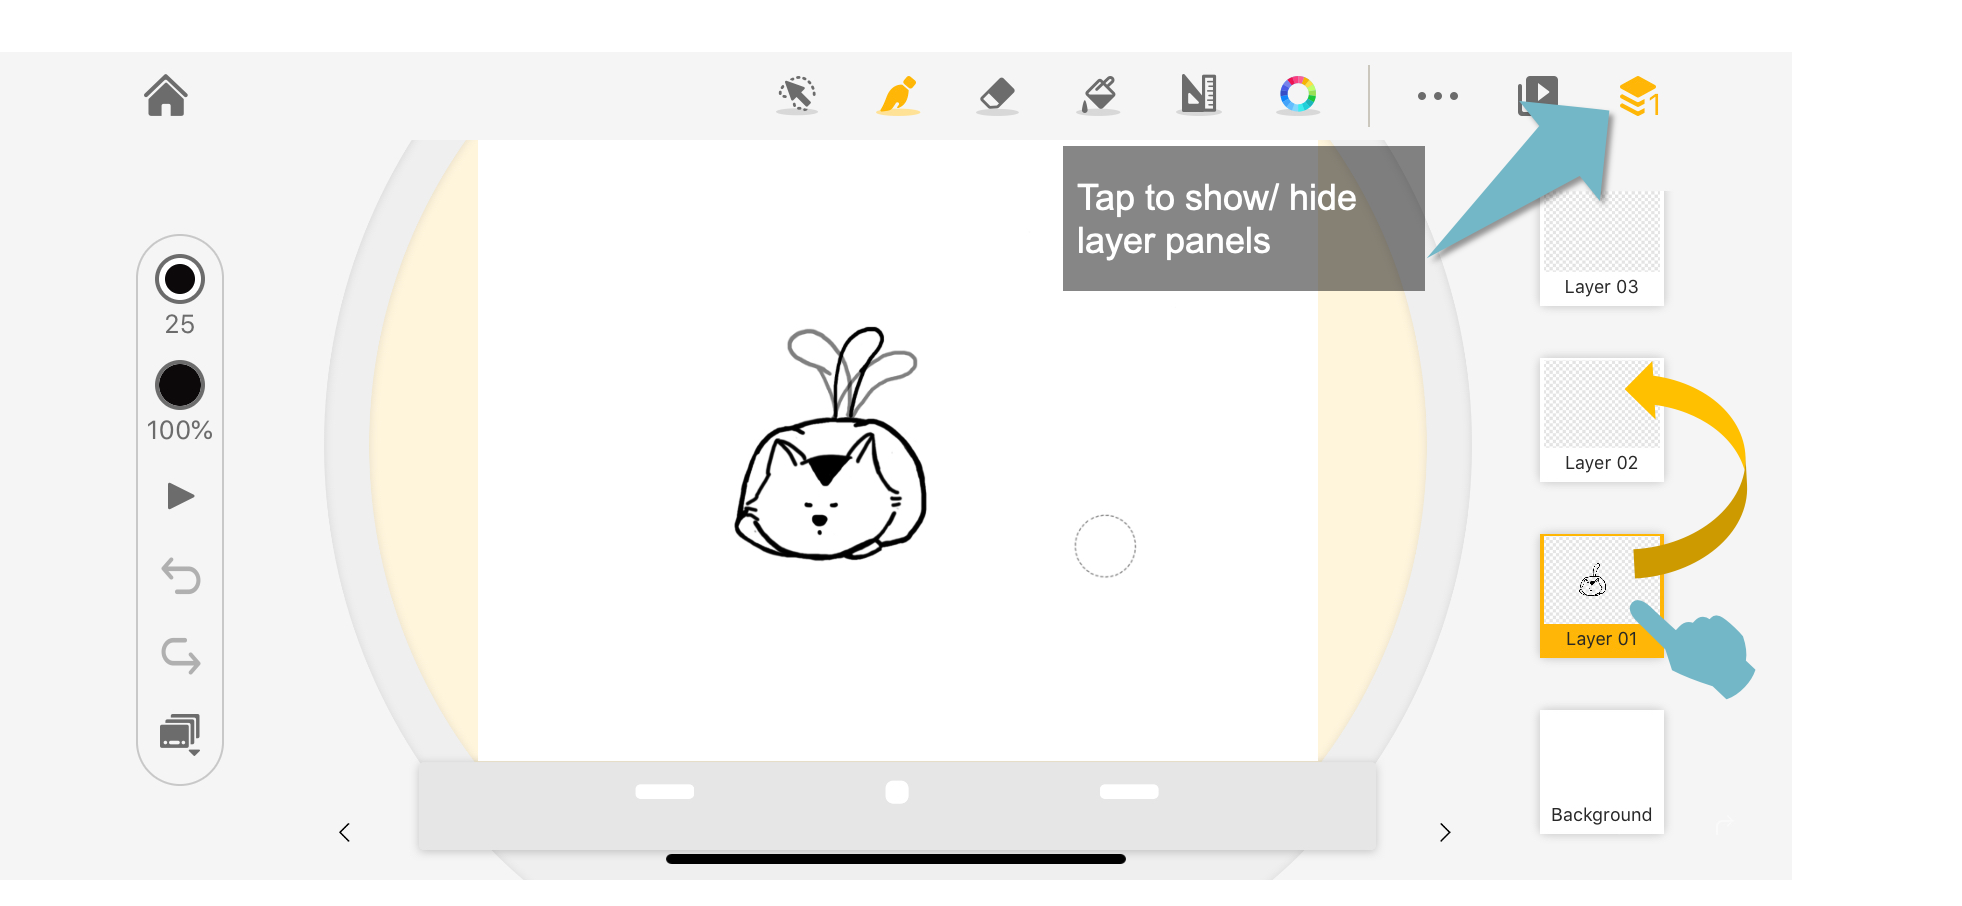Advance with the right chevron arrow
The width and height of the screenshot is (1962, 906).
click(x=1445, y=832)
